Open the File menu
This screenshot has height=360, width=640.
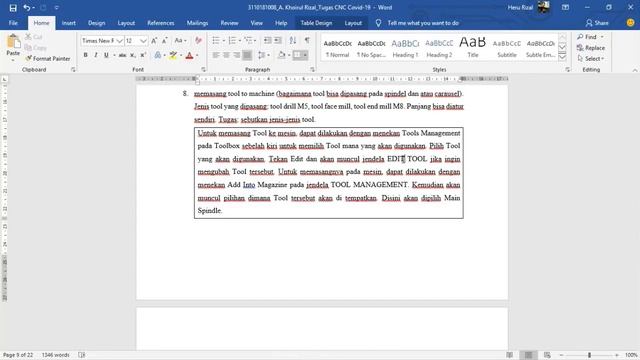[x=13, y=23]
